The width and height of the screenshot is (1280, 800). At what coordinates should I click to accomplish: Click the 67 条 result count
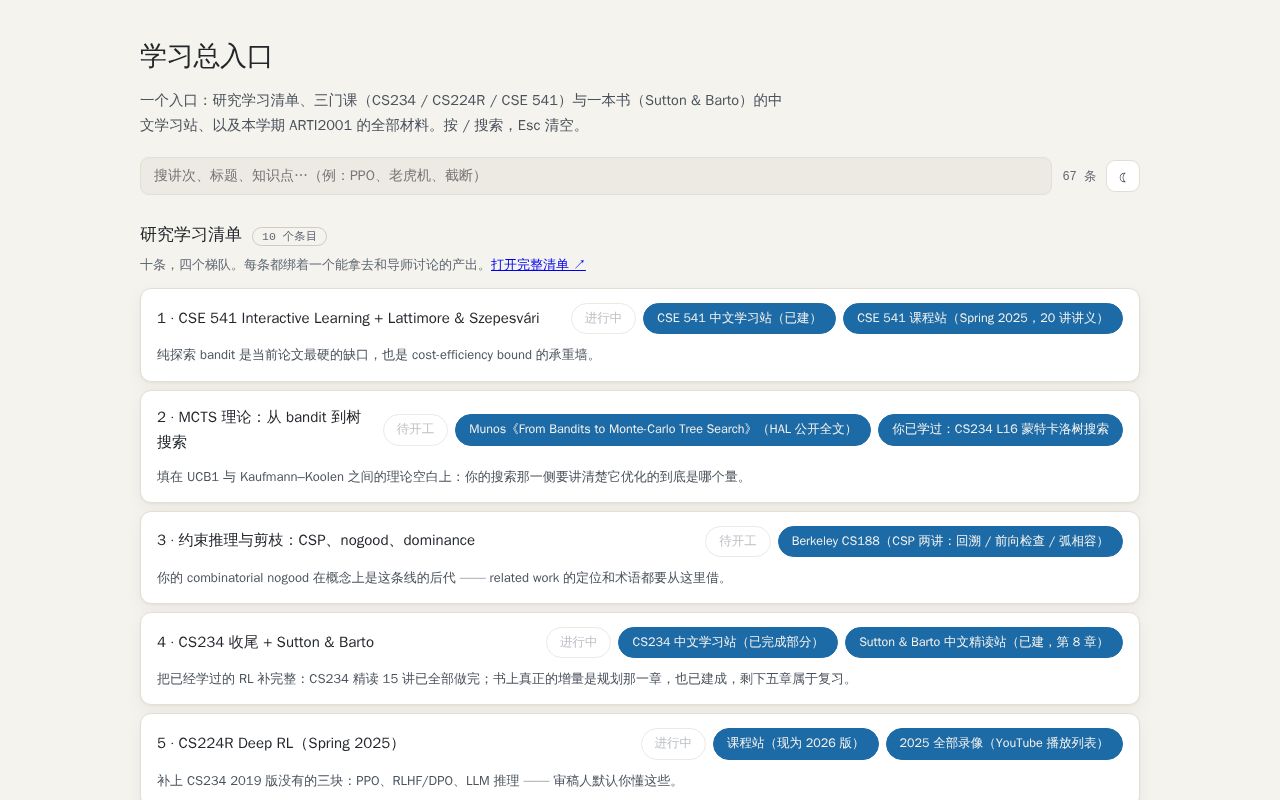tap(1079, 176)
